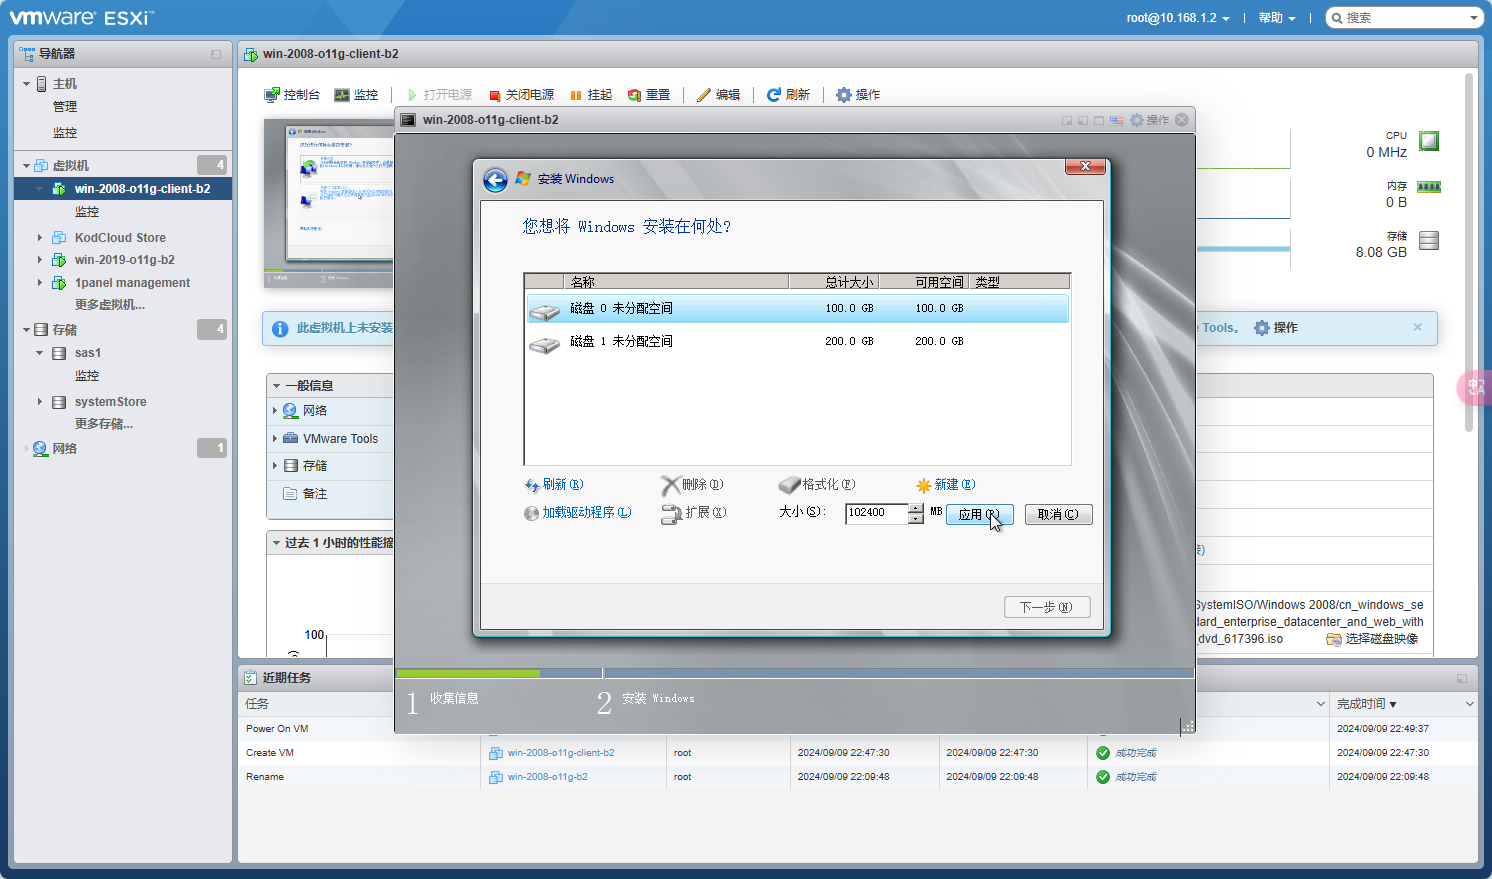Click the VM console thumbnail preview

pos(329,203)
